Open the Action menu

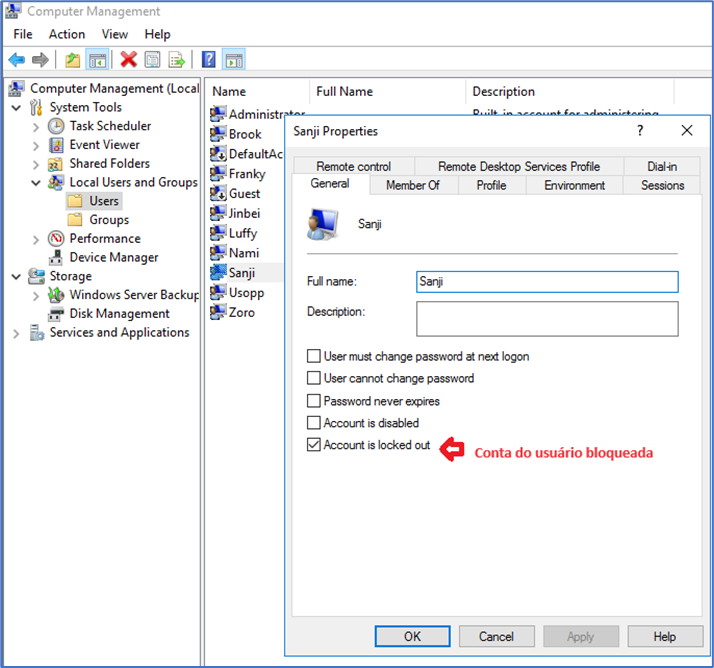click(x=67, y=34)
